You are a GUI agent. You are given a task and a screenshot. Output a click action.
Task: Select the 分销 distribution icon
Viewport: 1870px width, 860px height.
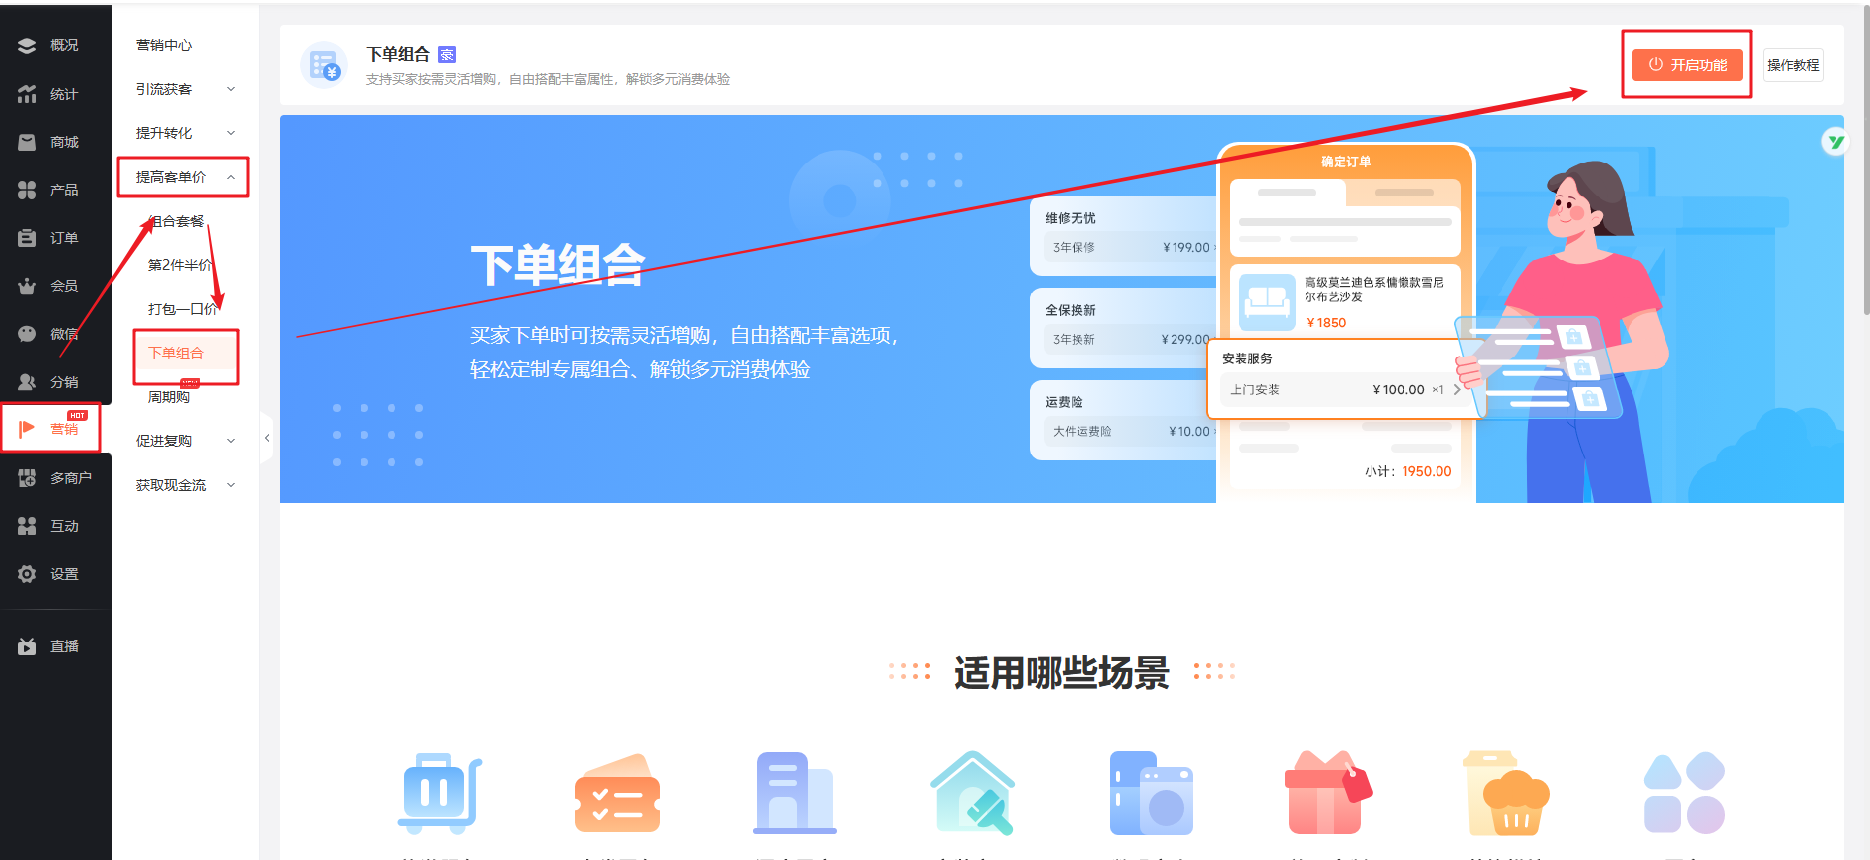[x=27, y=382]
